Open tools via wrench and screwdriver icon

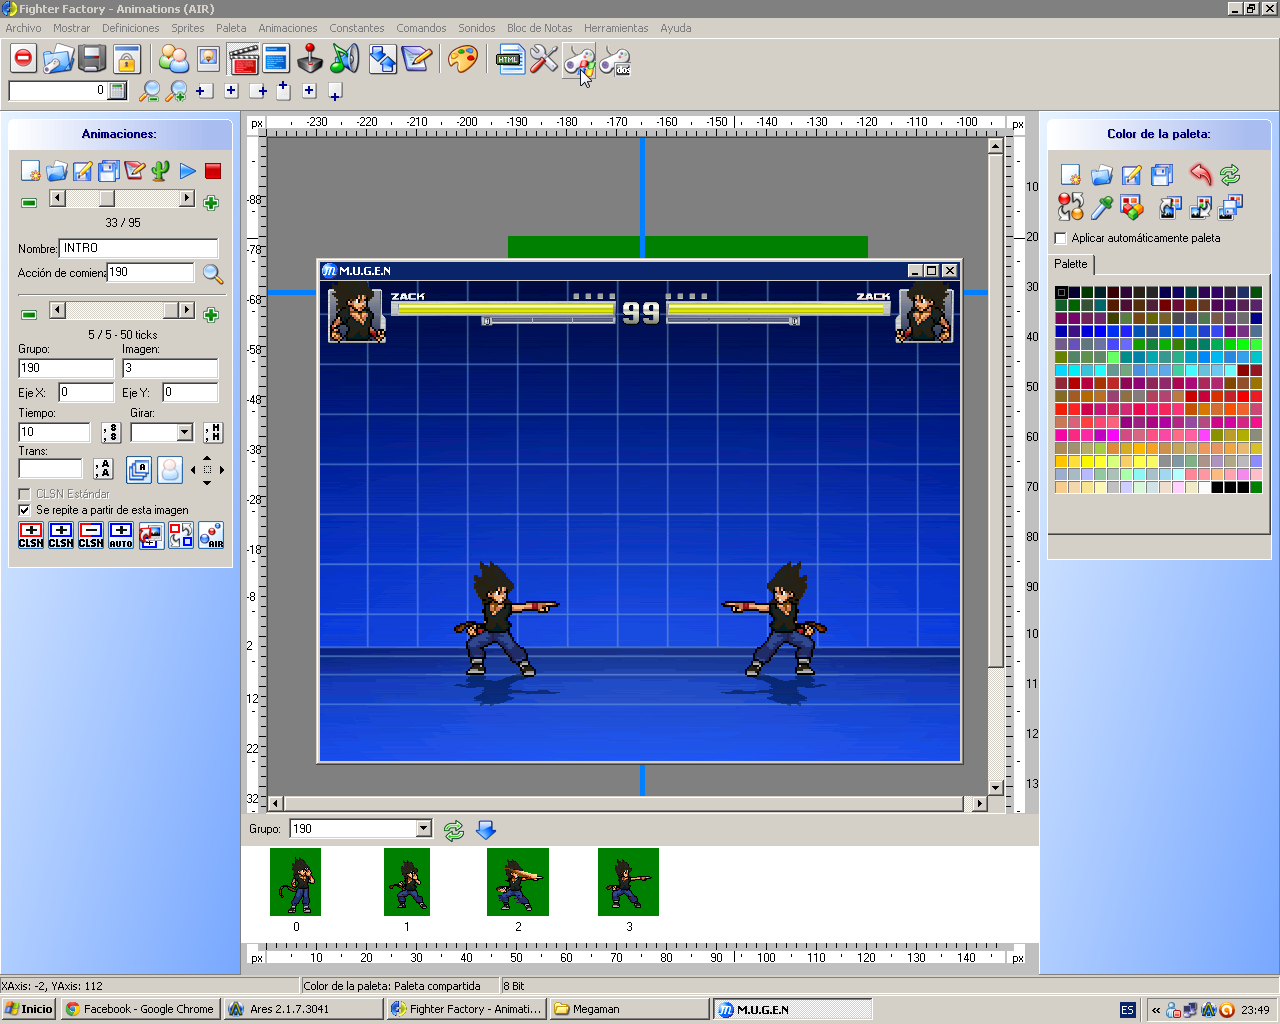(544, 59)
